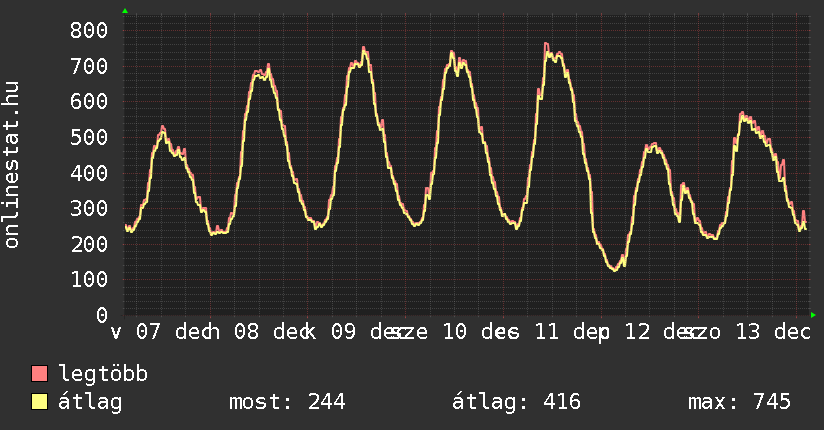Click the lowest dip near 12 dec

(613, 269)
